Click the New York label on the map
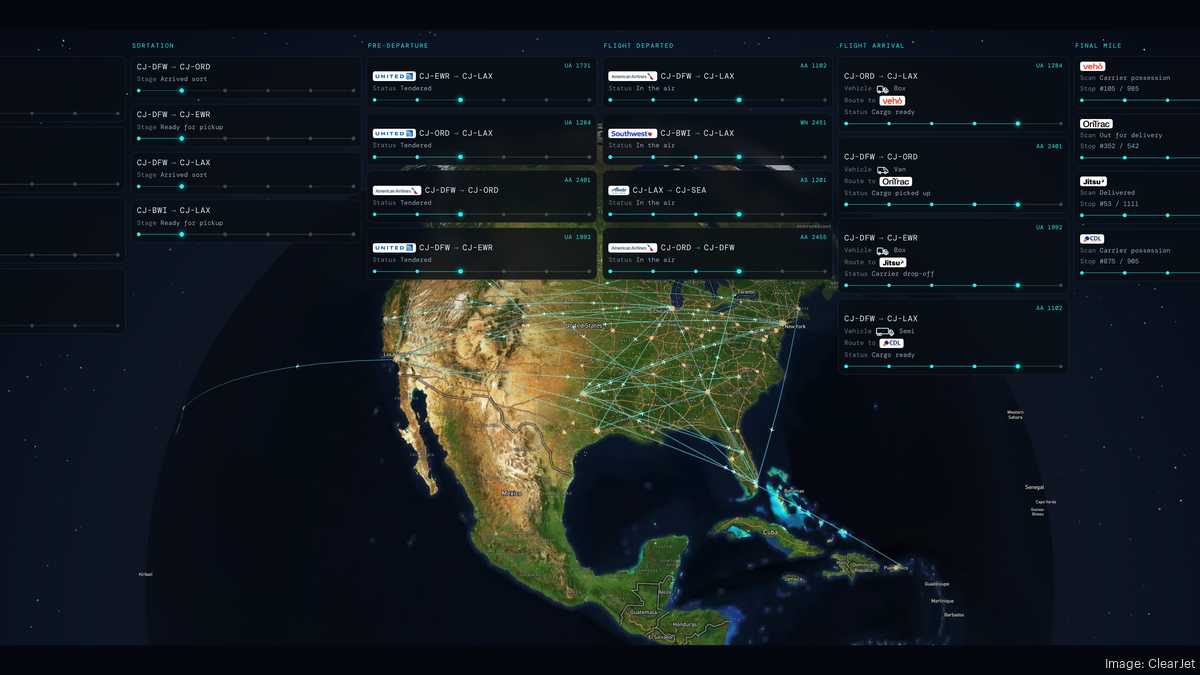1200x675 pixels. tap(795, 327)
